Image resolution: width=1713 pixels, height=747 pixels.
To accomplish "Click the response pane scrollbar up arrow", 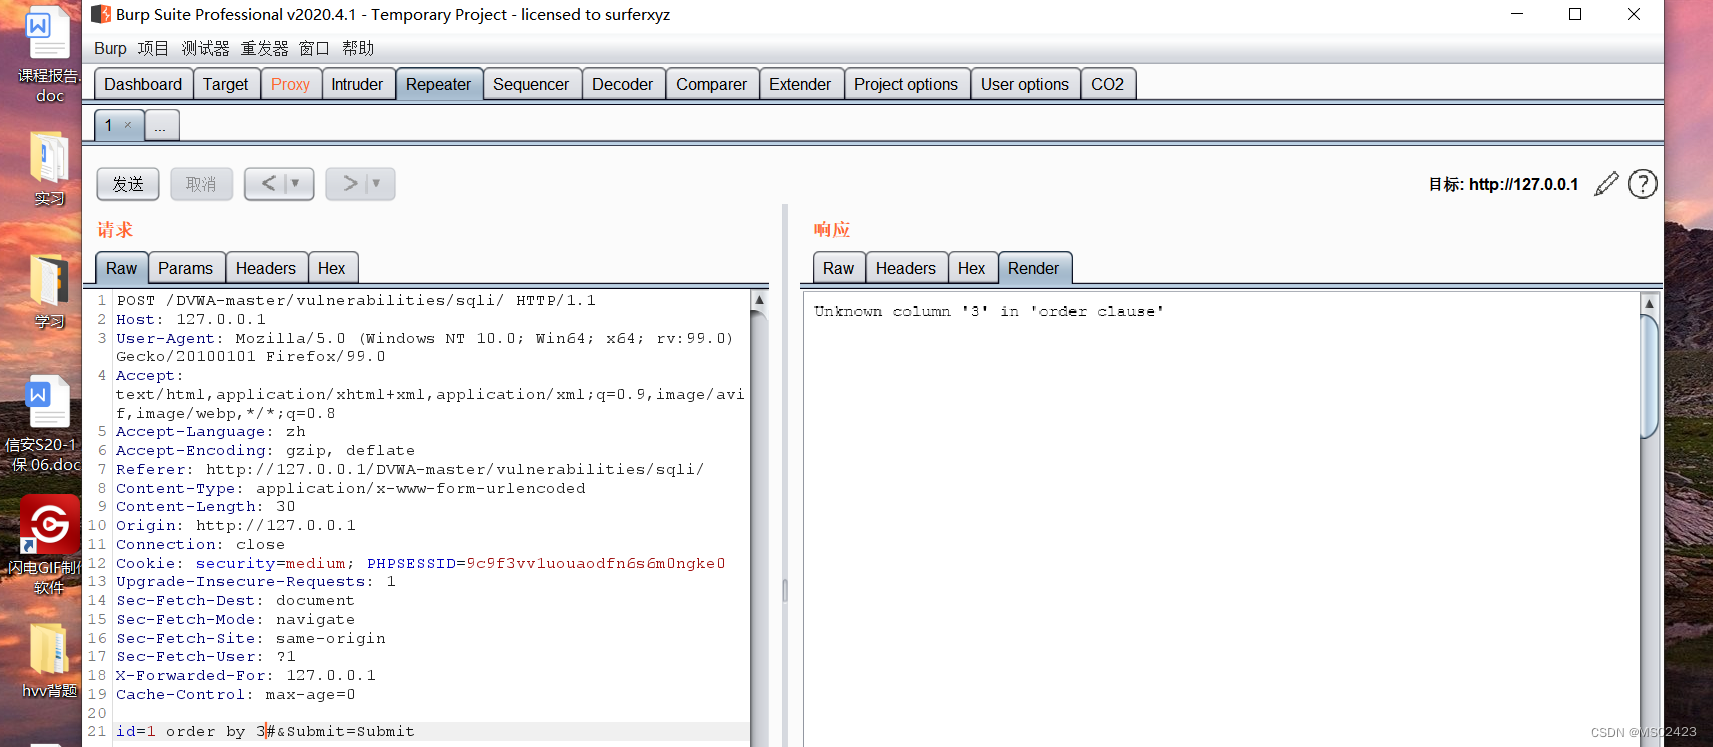I will click(x=1649, y=303).
